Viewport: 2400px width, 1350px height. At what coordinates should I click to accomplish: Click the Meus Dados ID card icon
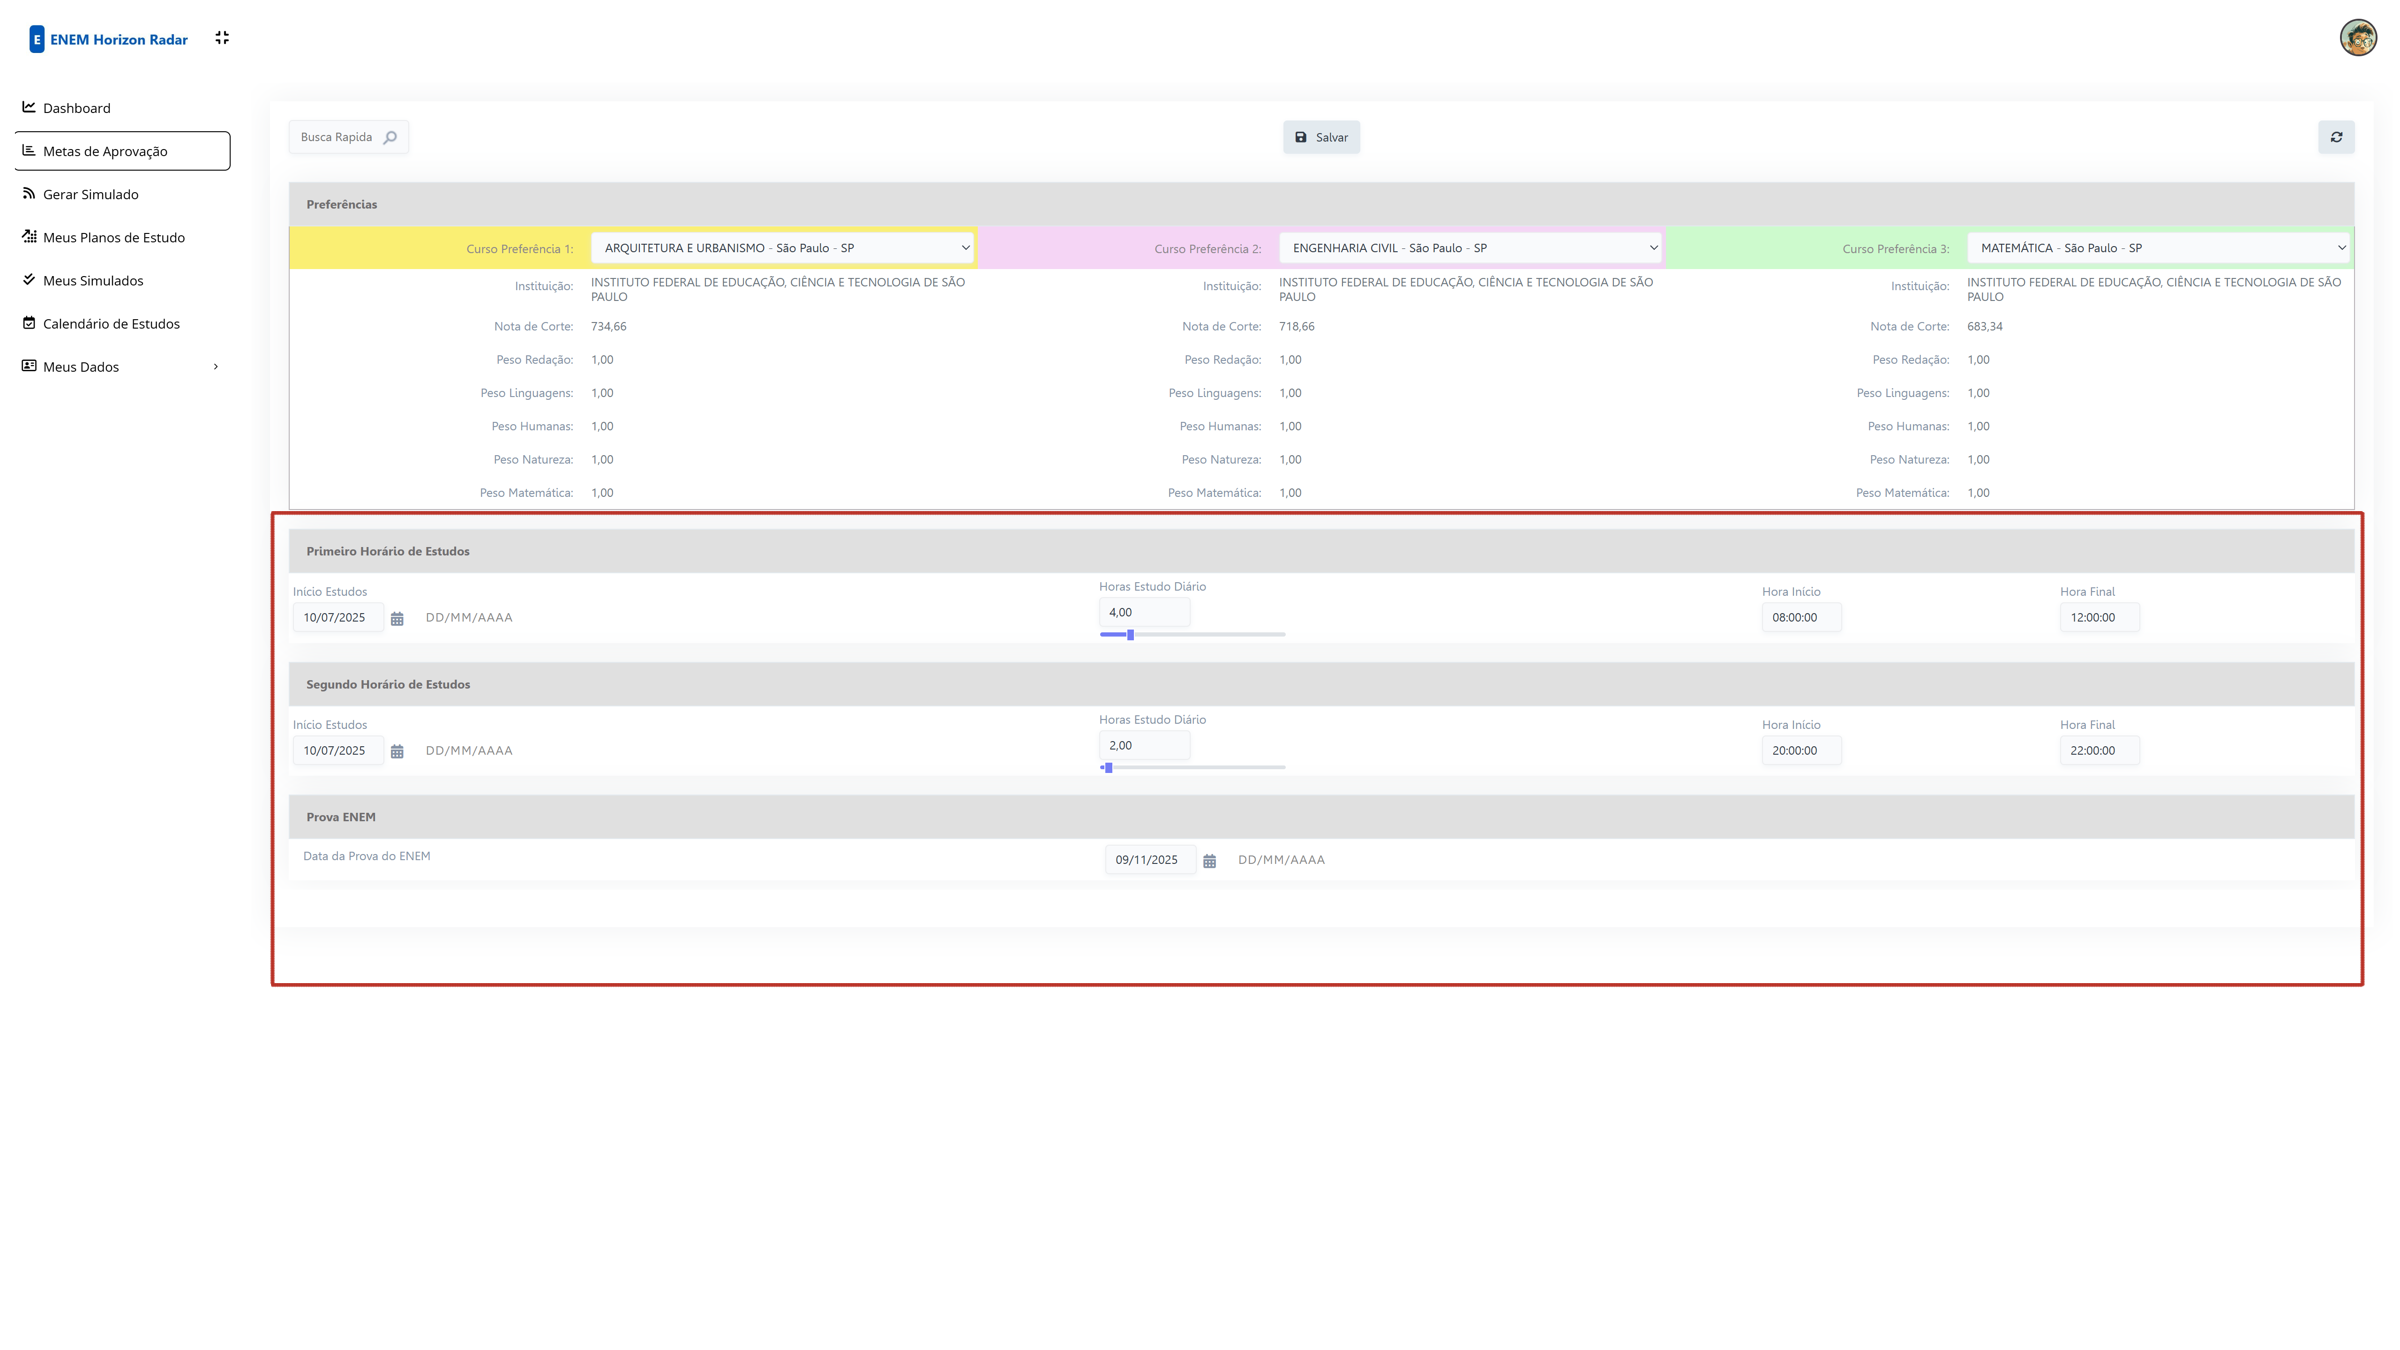[29, 366]
